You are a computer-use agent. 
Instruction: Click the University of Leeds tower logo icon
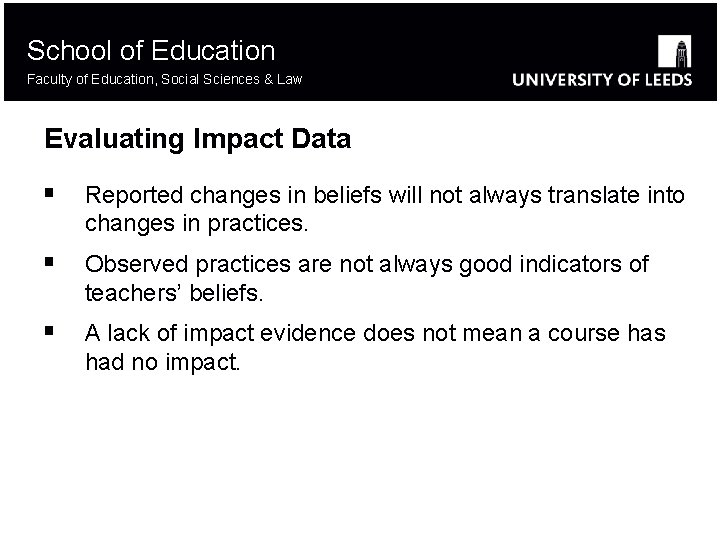[x=675, y=50]
